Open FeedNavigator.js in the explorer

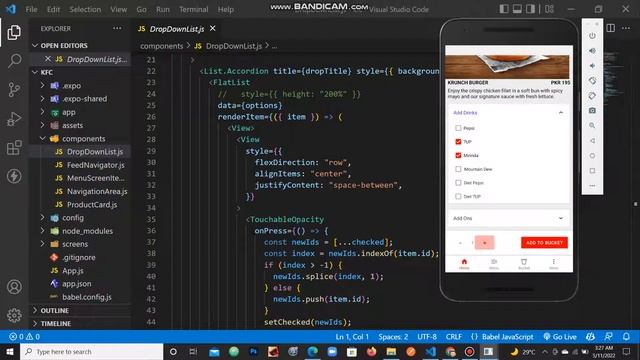coord(96,165)
